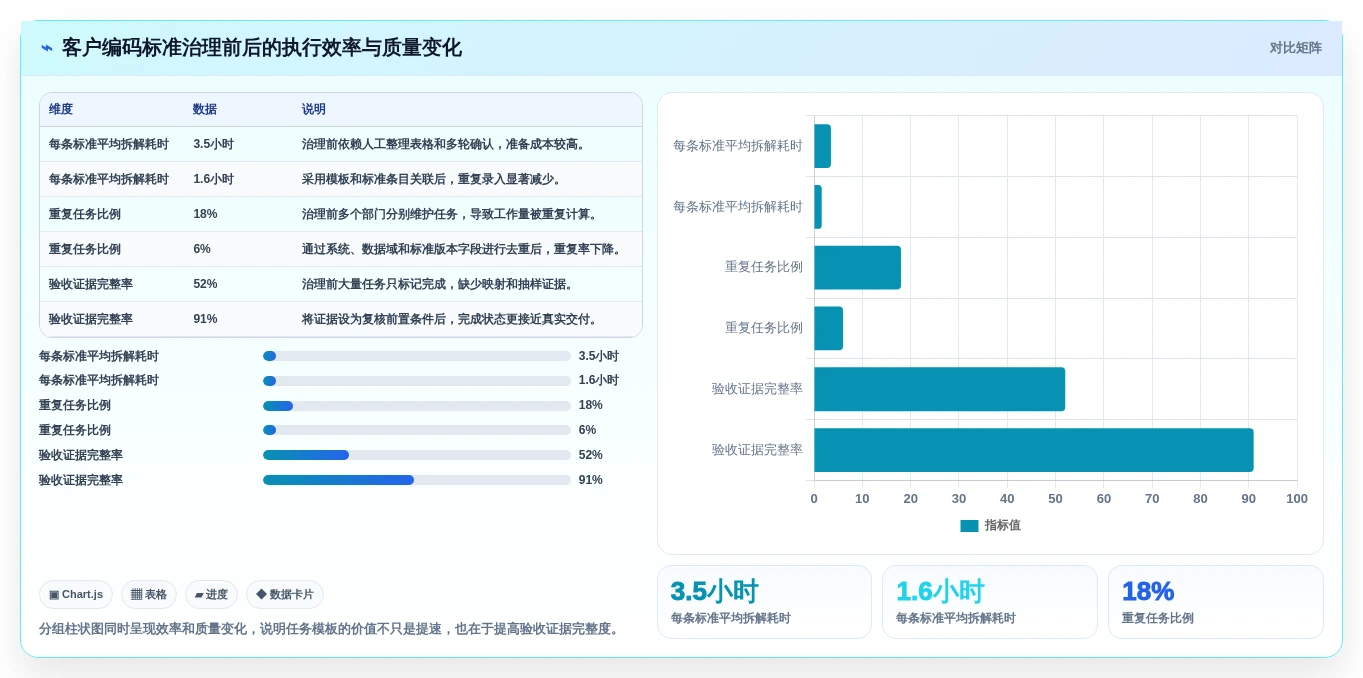The width and height of the screenshot is (1363, 678).
Task: Click the 91% cell in the table
Action: point(205,319)
